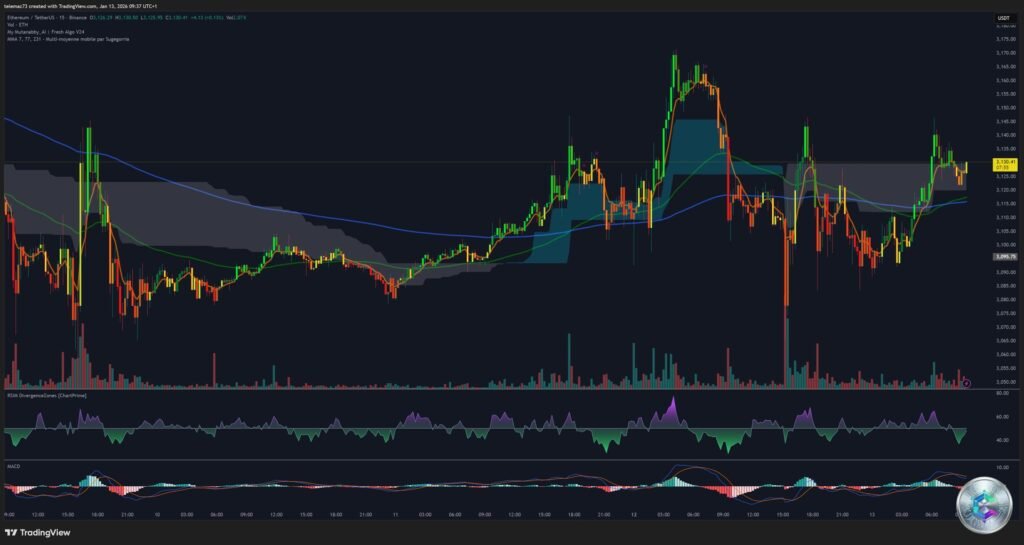Open the USDT currency selector on price axis
This screenshot has width=1024, height=545.
point(1004,19)
